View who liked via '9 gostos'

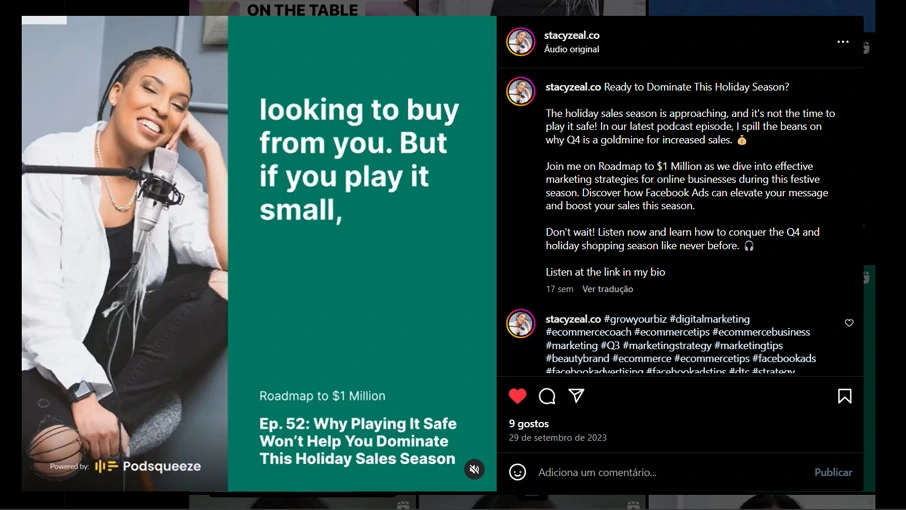pos(529,424)
